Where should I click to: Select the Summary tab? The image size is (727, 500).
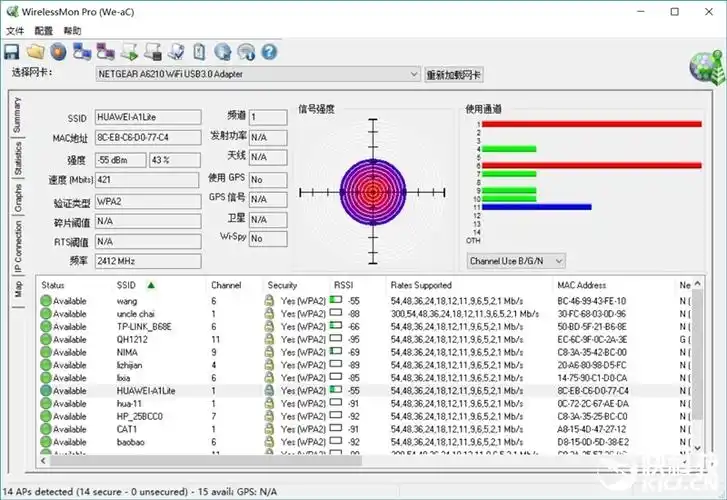tap(16, 115)
